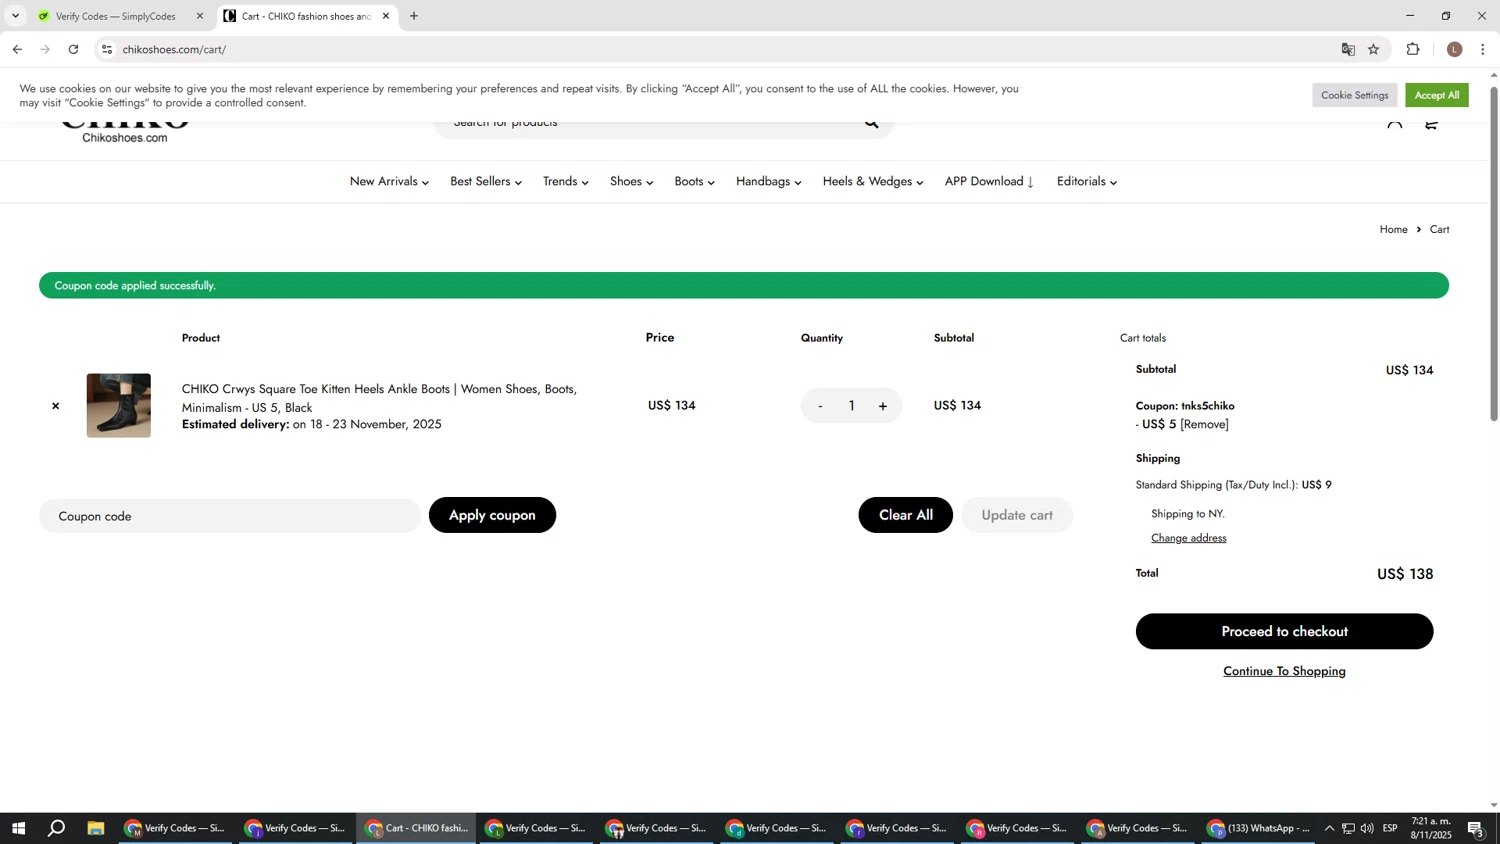
Task: Open a new browser tab
Action: [414, 16]
